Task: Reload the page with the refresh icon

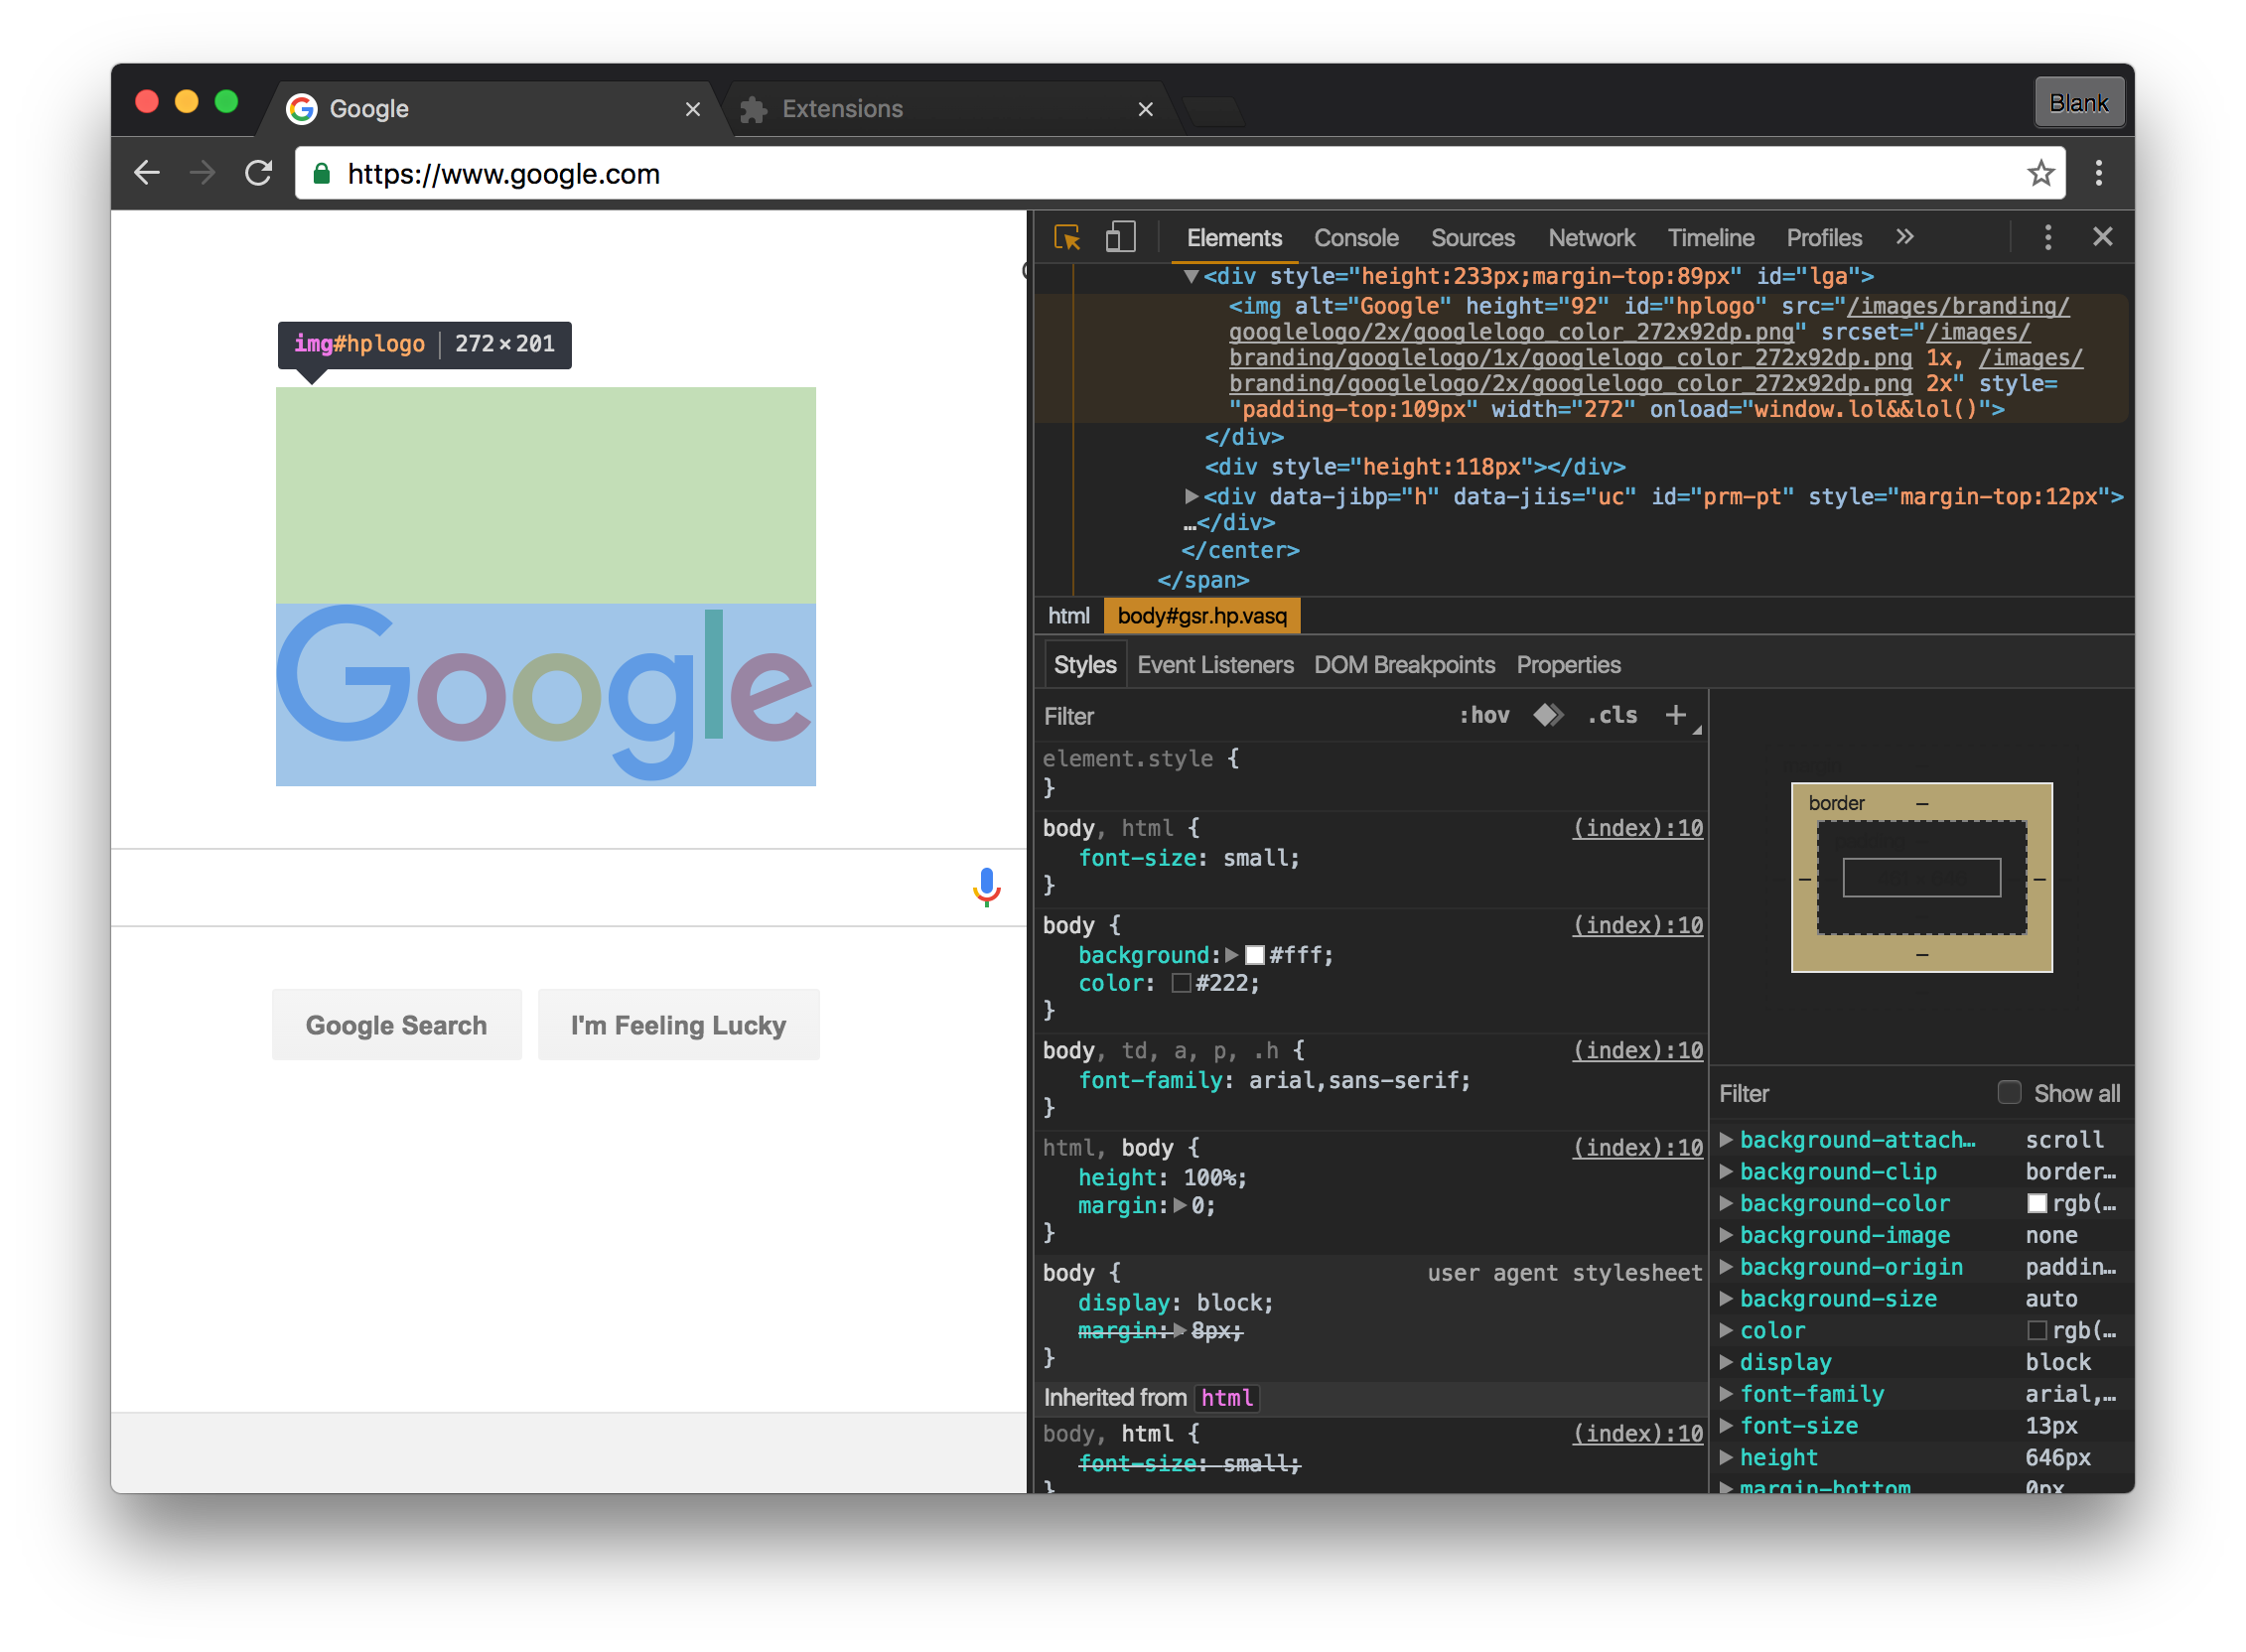Action: point(259,173)
